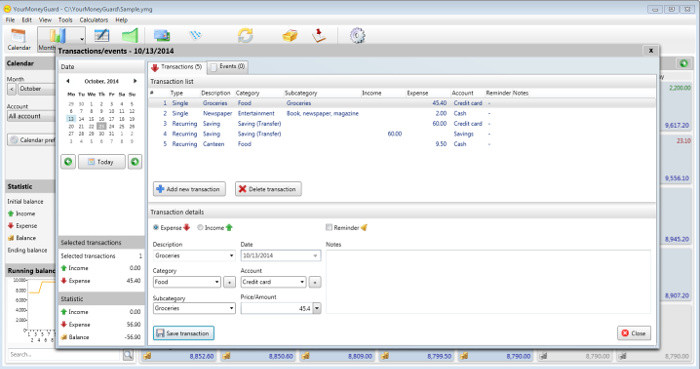
Task: Select transaction row 2 Newspaper
Action: coord(402,113)
